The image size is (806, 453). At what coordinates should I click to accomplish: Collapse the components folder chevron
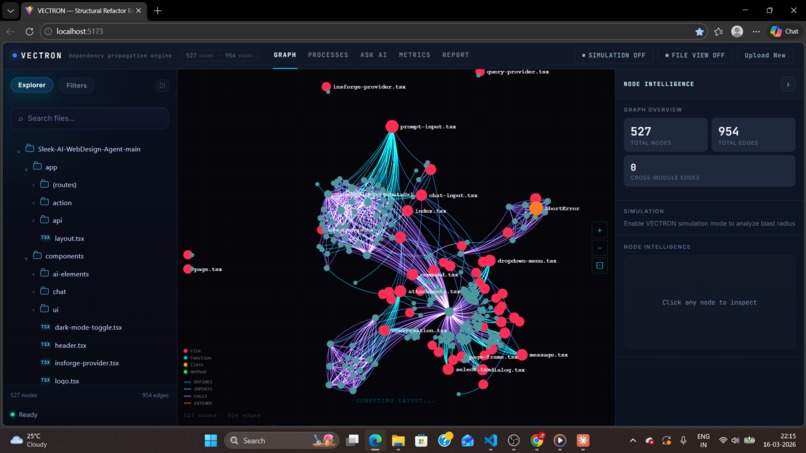(x=26, y=257)
